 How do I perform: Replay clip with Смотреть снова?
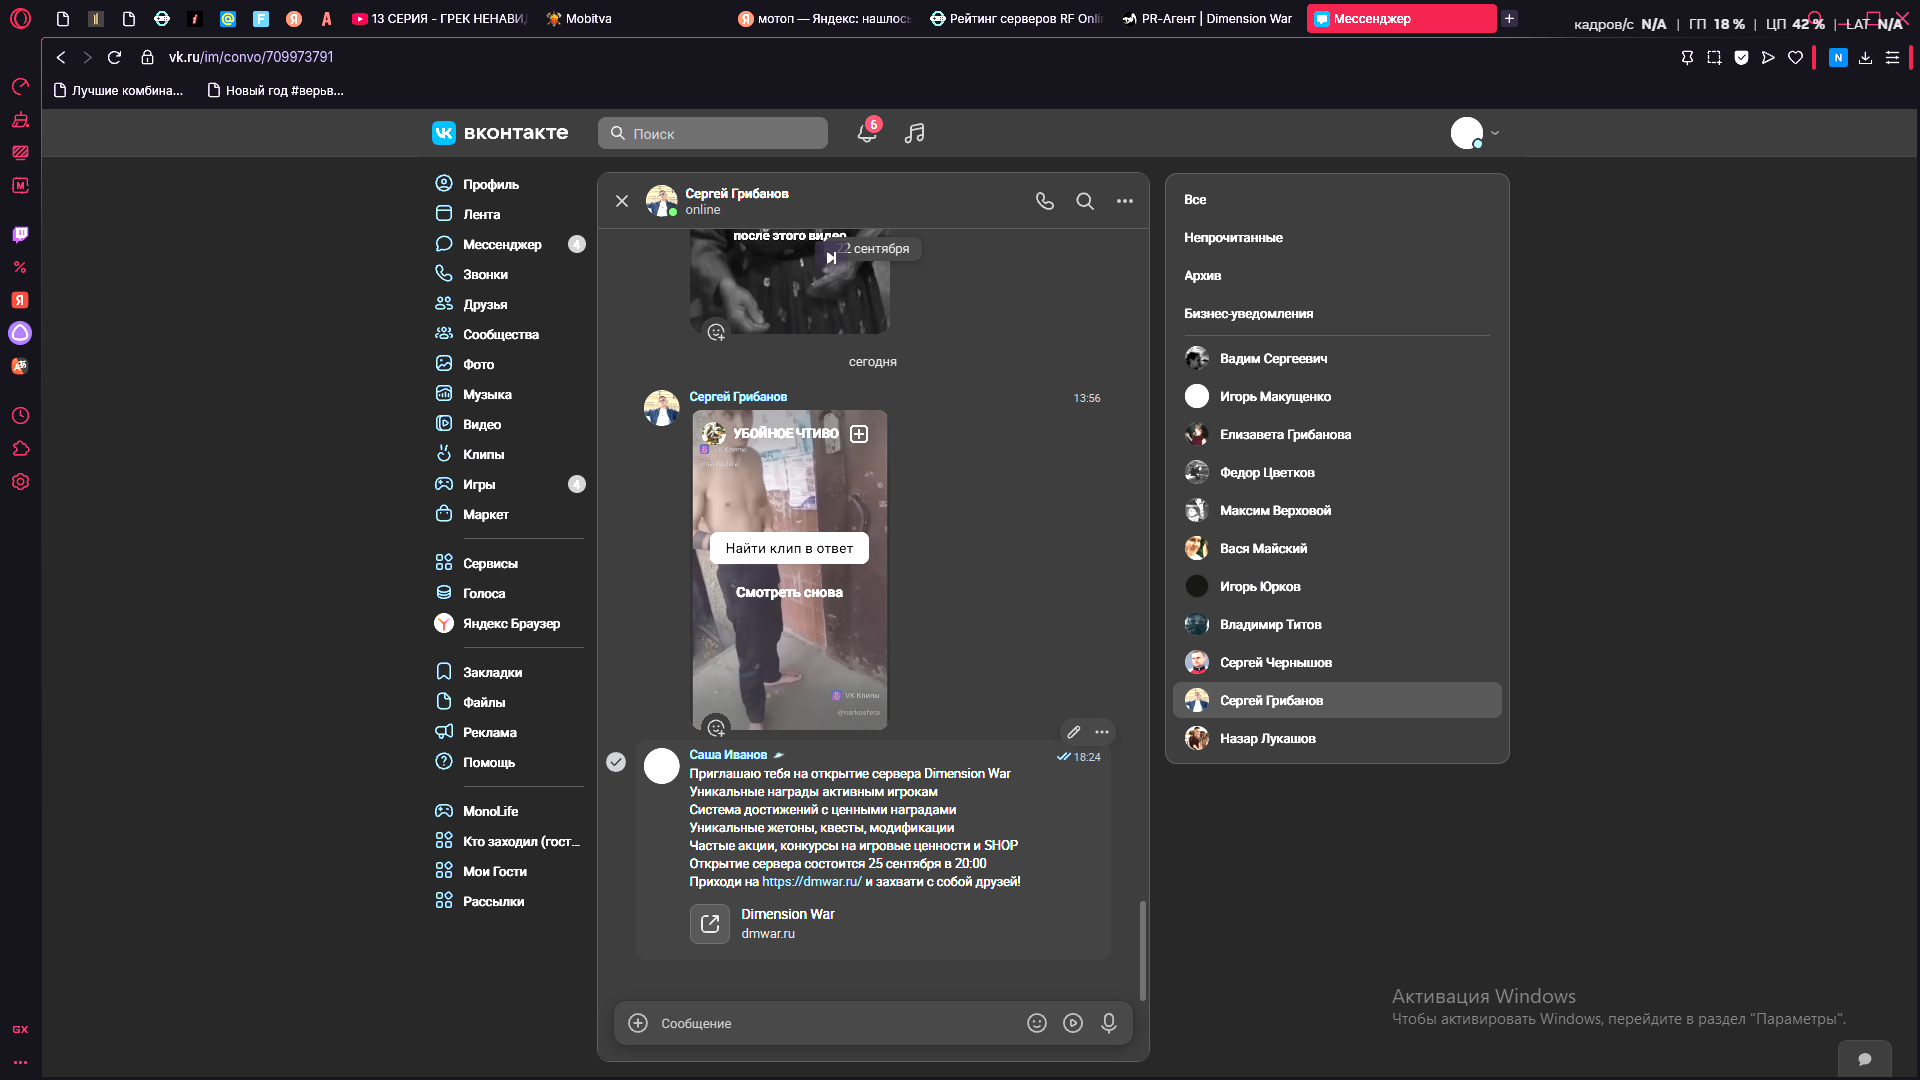pos(789,592)
